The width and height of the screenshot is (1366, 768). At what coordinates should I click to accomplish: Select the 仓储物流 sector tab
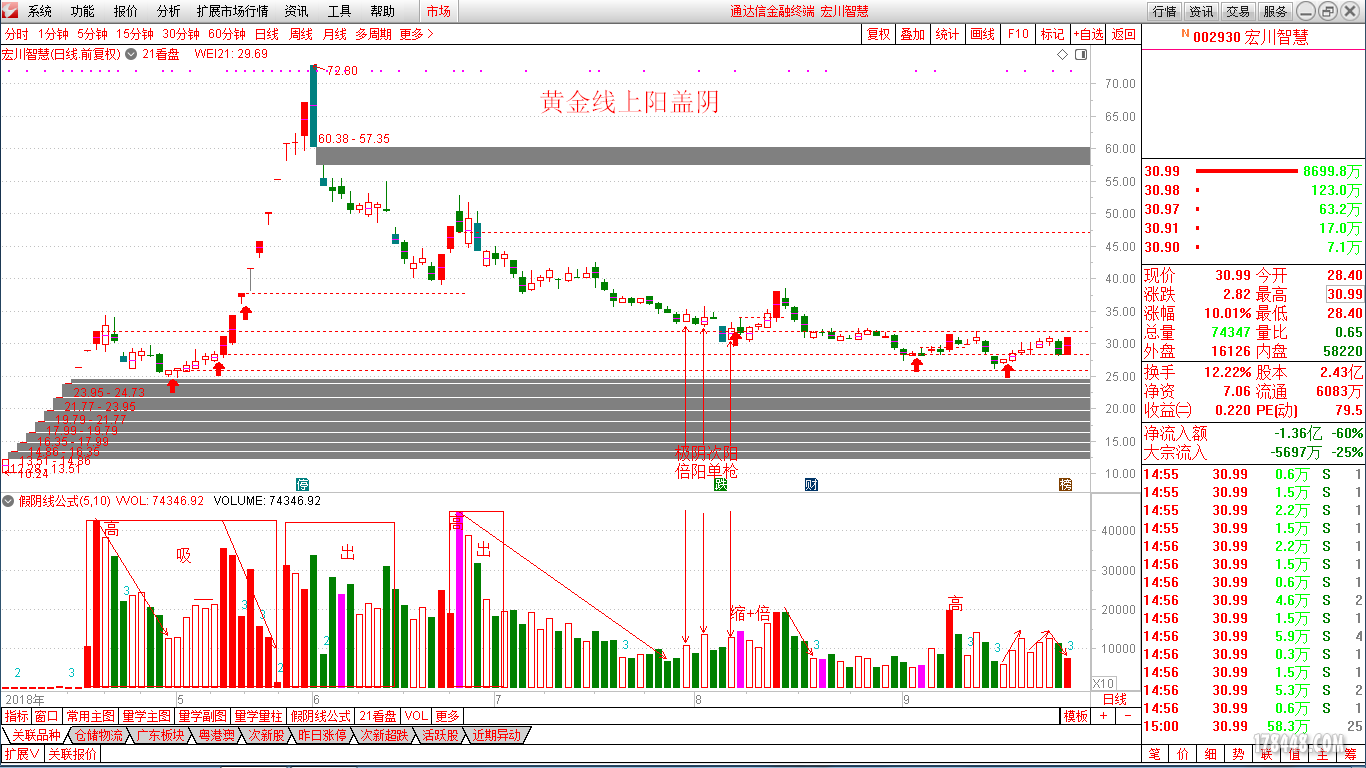(x=99, y=735)
